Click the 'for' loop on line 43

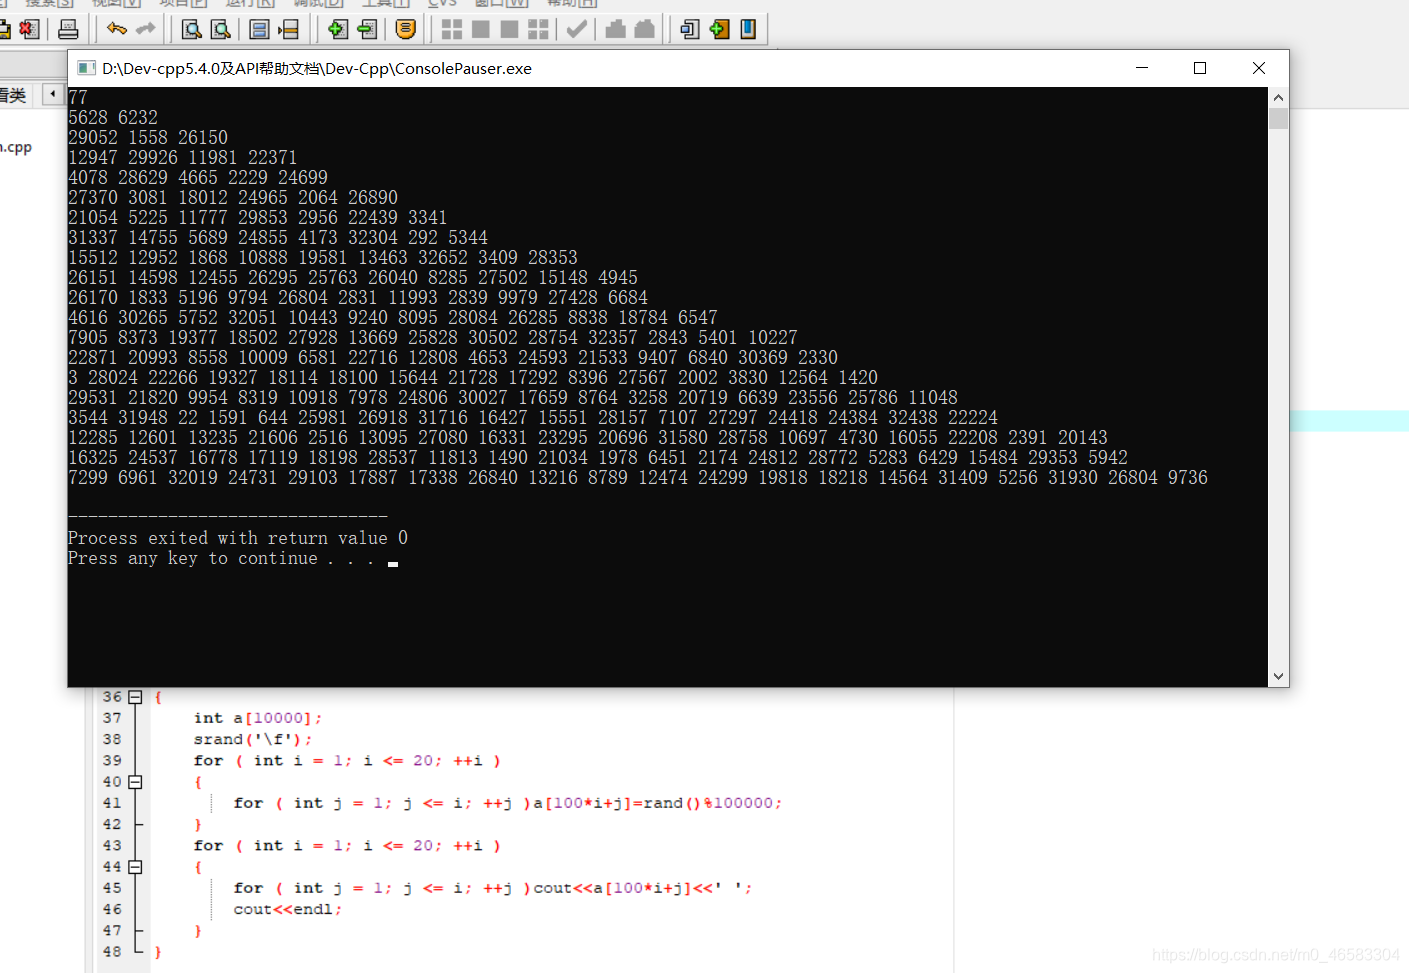coord(347,846)
